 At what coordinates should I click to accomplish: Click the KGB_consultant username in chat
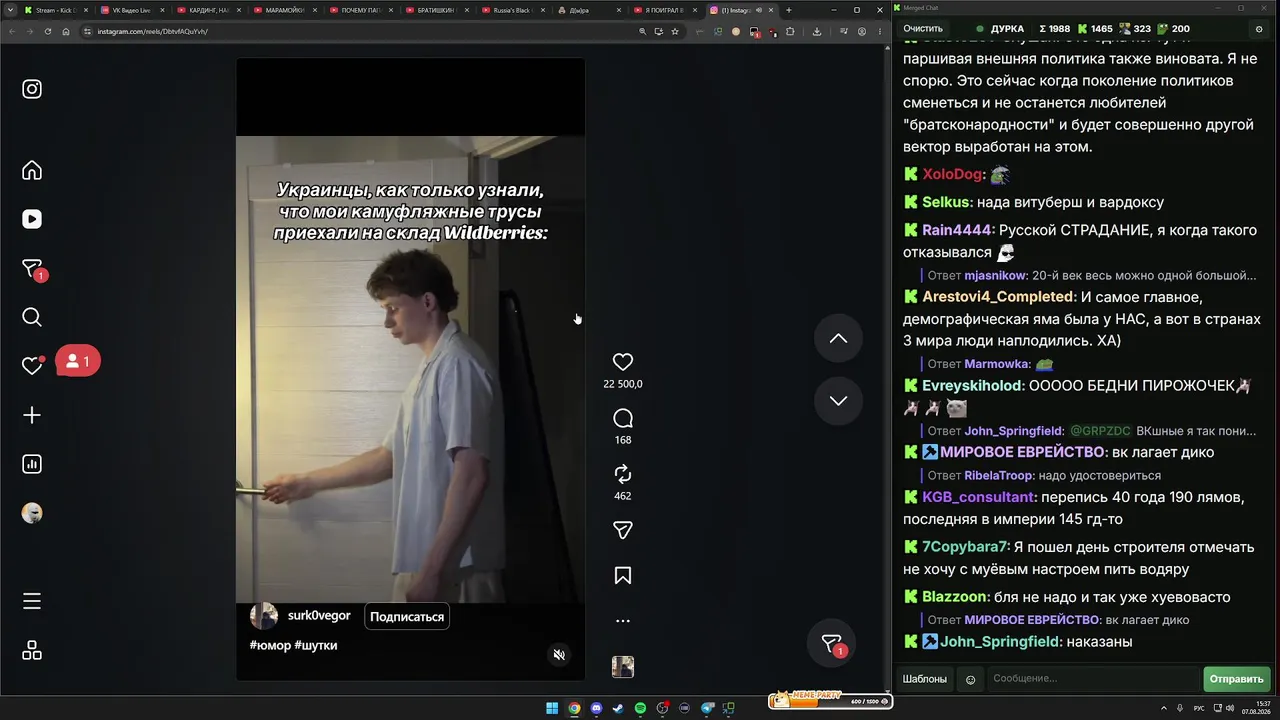pyautogui.click(x=978, y=497)
